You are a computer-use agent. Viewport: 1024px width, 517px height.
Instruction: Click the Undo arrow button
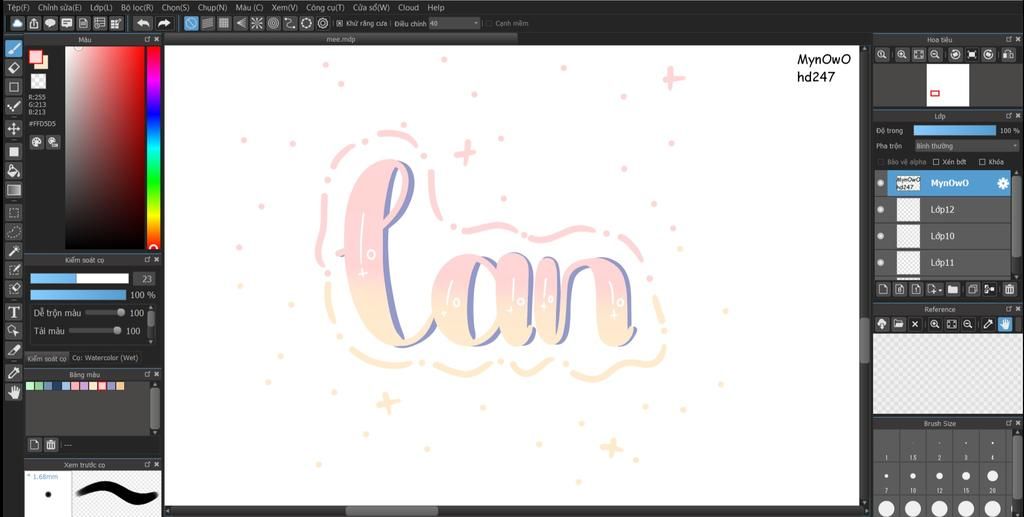pos(143,24)
